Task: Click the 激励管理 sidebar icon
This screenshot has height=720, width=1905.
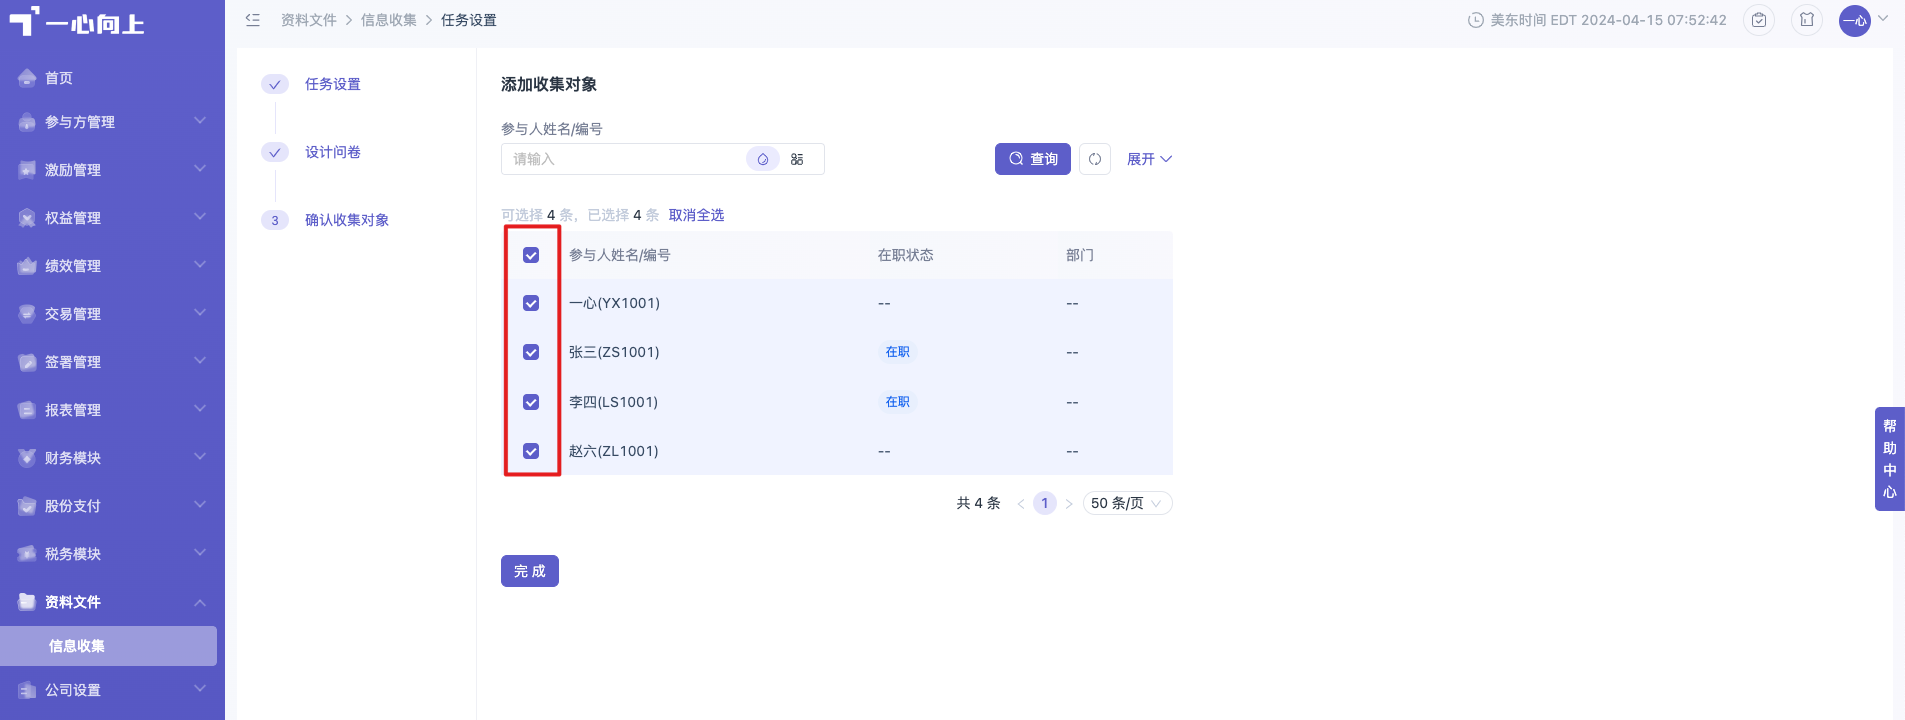Action: click(x=27, y=170)
